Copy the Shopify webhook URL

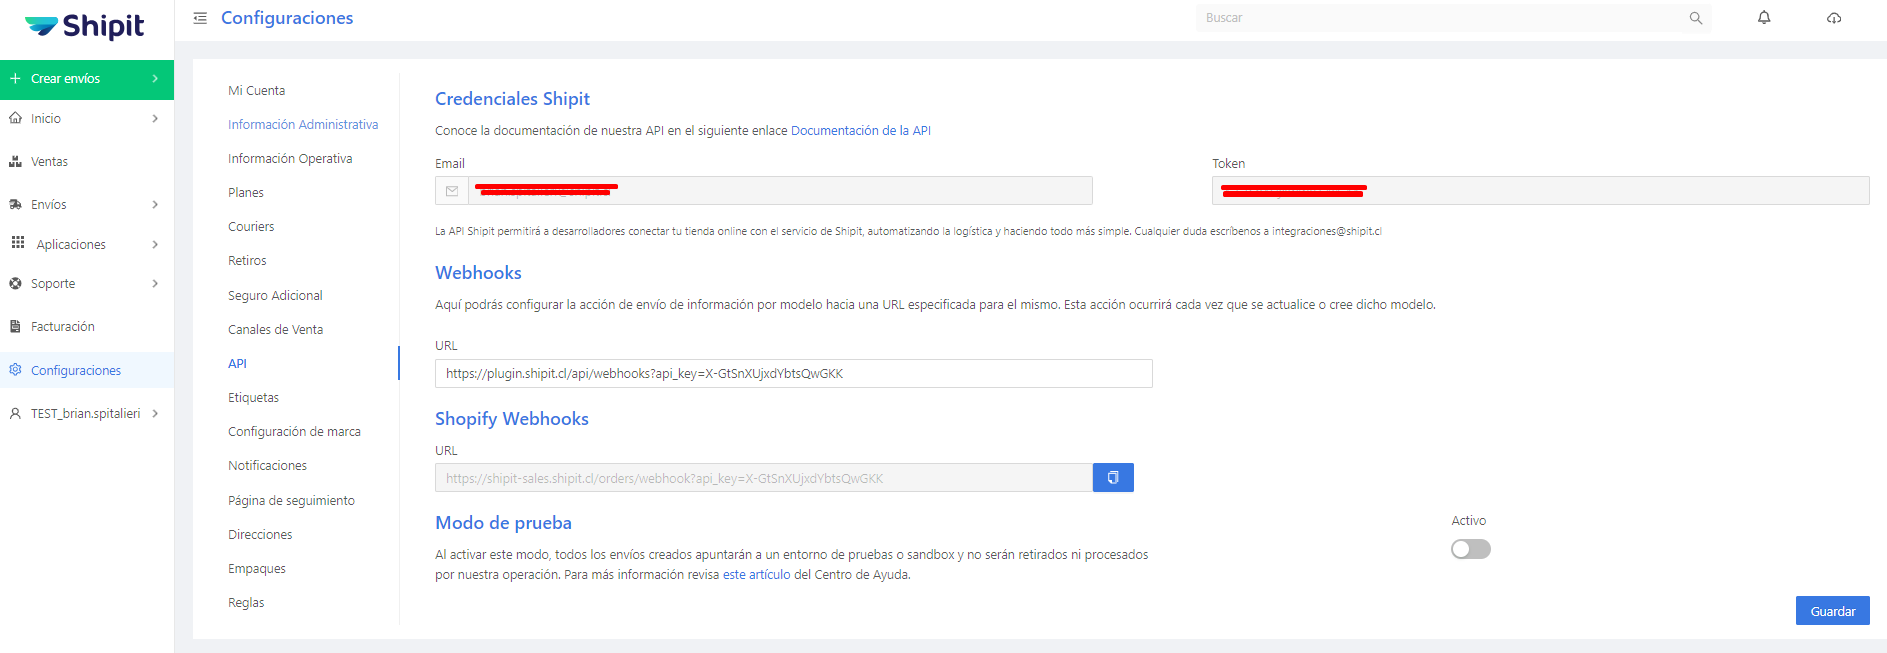[x=1113, y=478]
